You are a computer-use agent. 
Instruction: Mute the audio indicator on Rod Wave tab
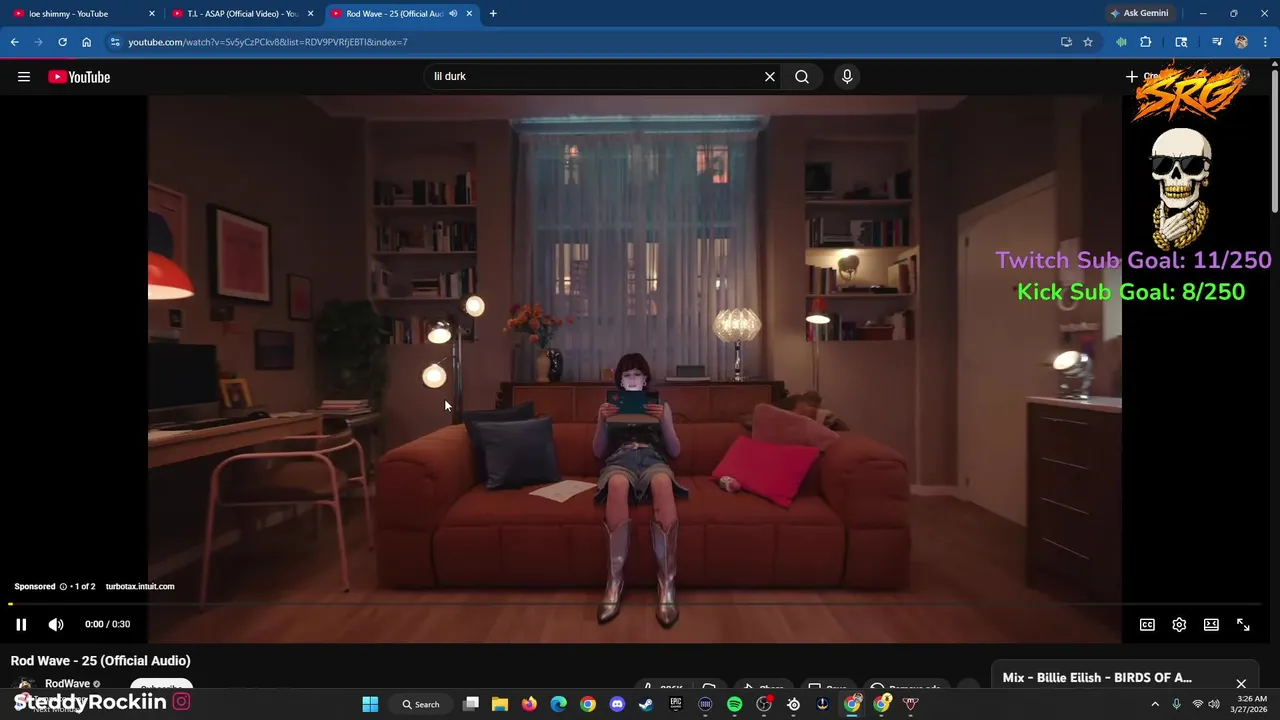click(453, 14)
